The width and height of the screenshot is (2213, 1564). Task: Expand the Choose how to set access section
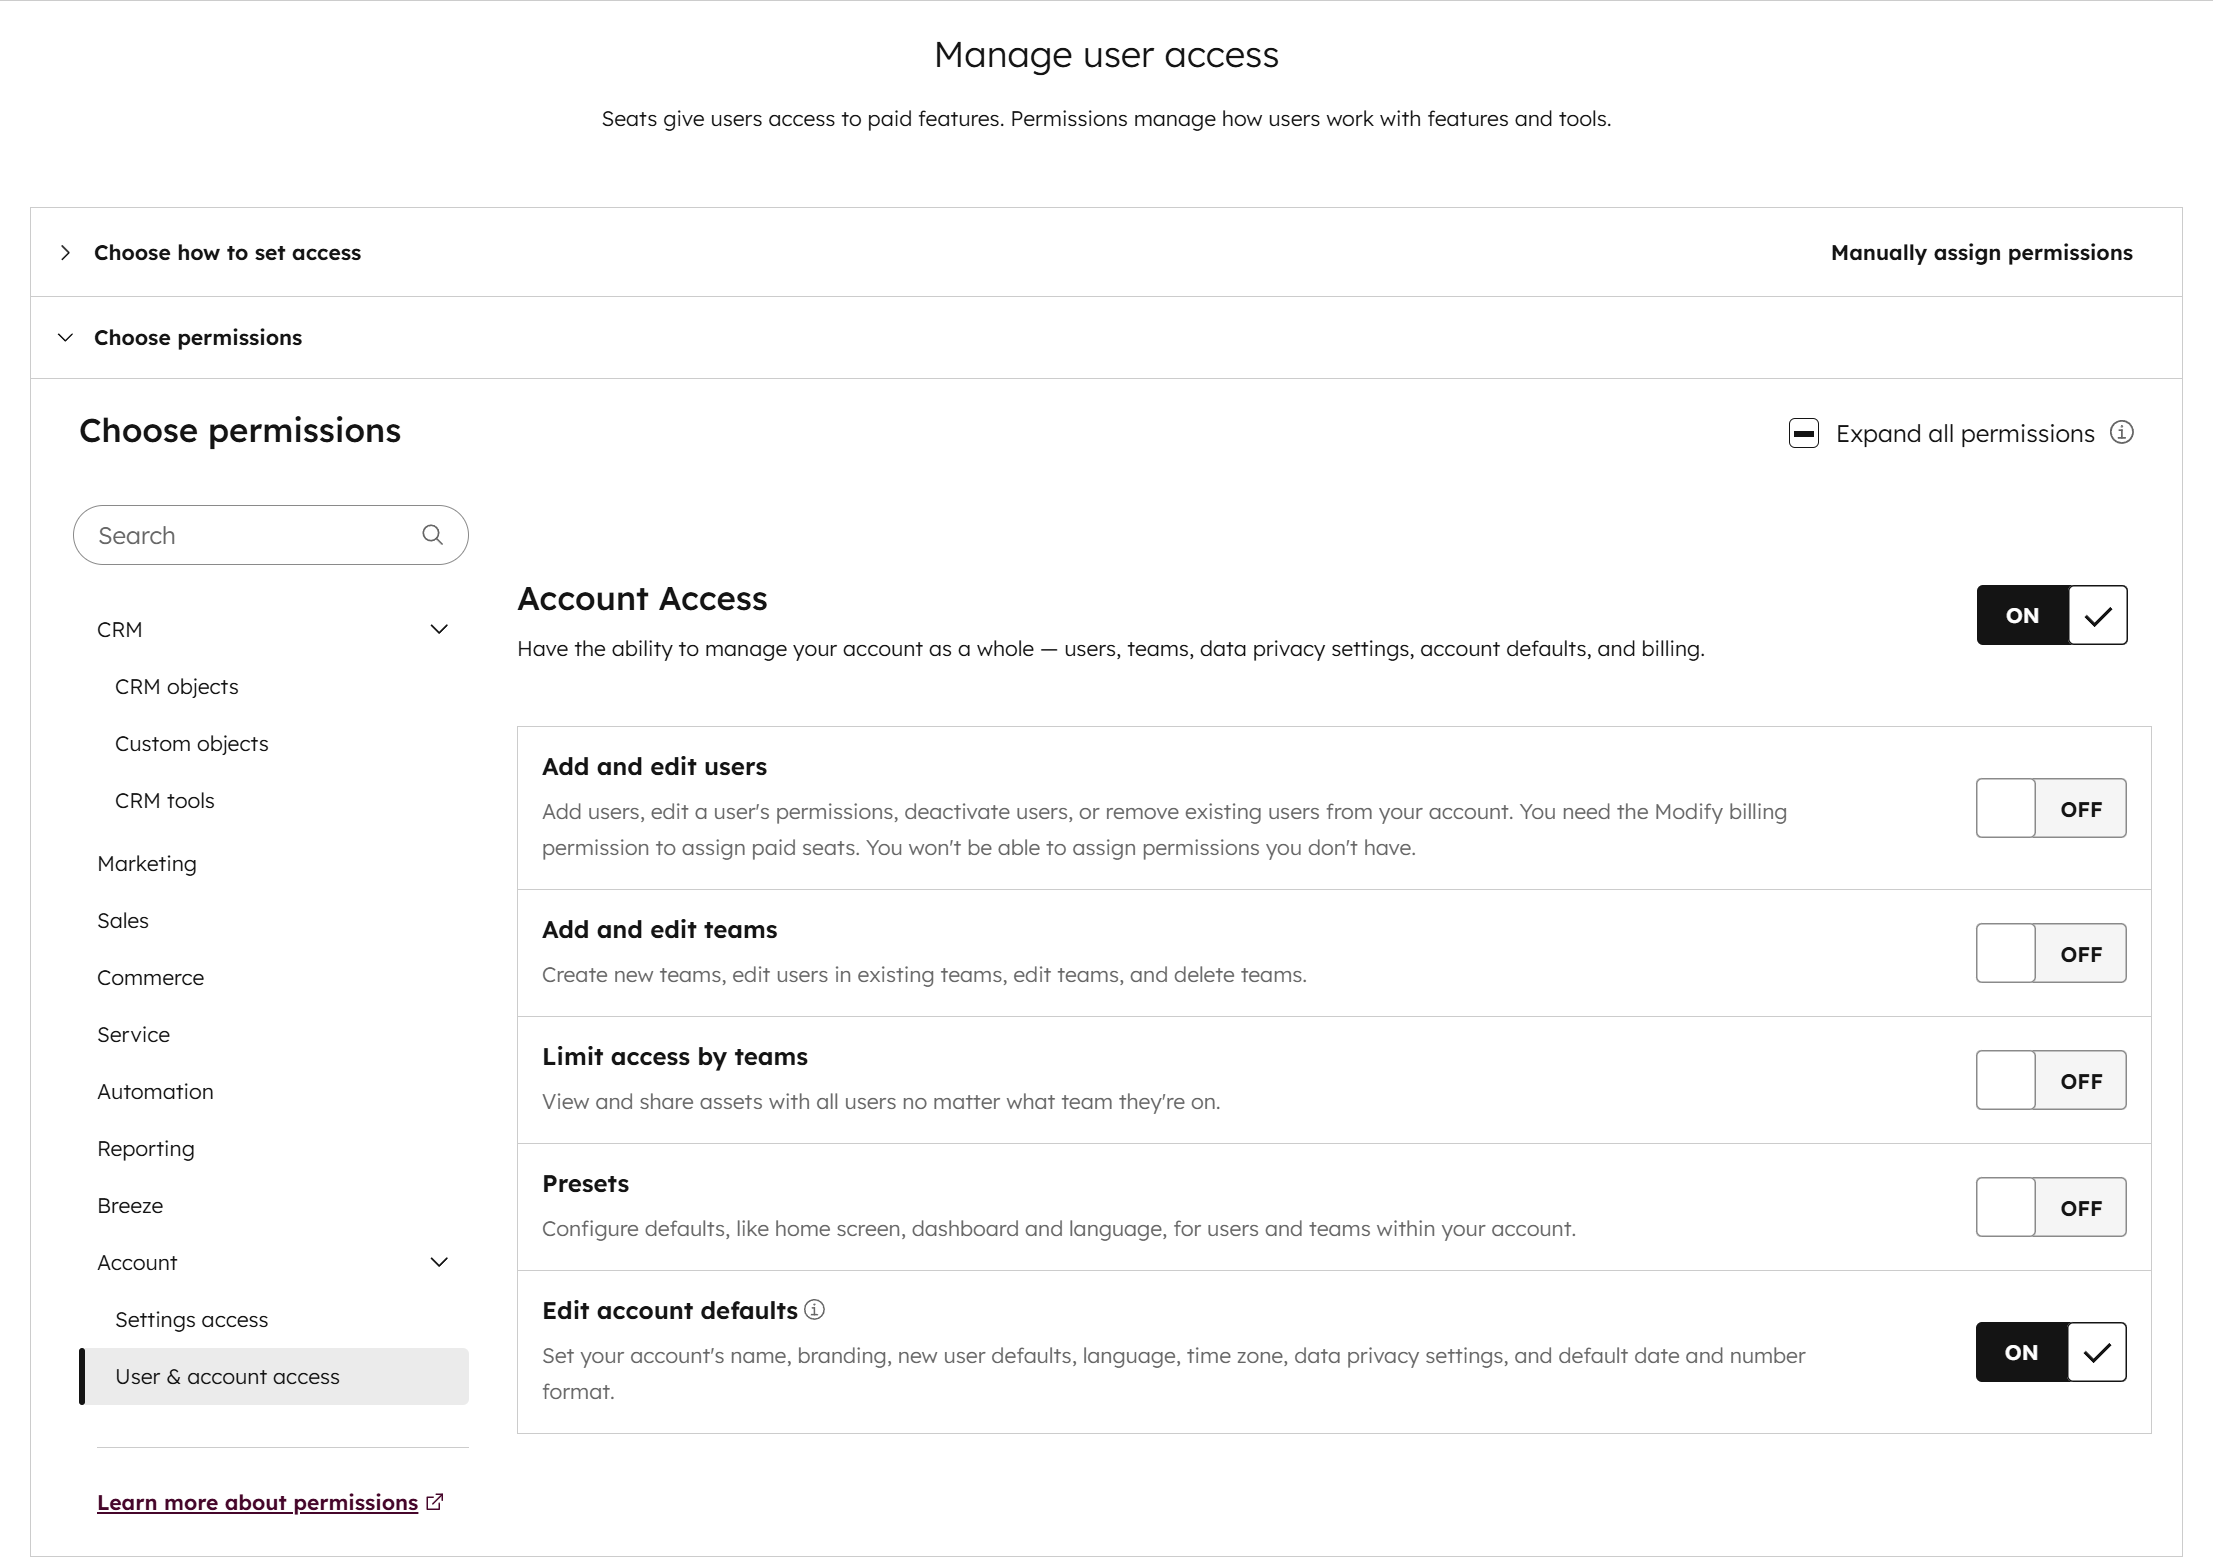(66, 253)
